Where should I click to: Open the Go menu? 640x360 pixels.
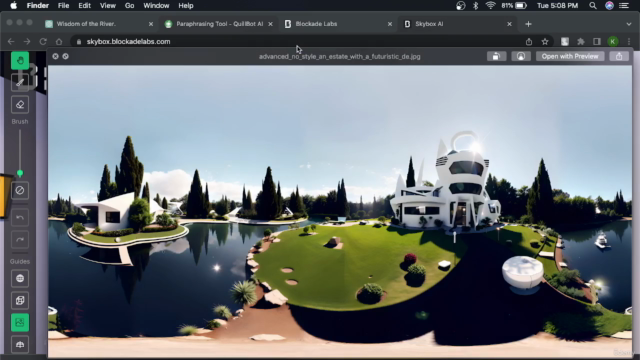point(129,6)
